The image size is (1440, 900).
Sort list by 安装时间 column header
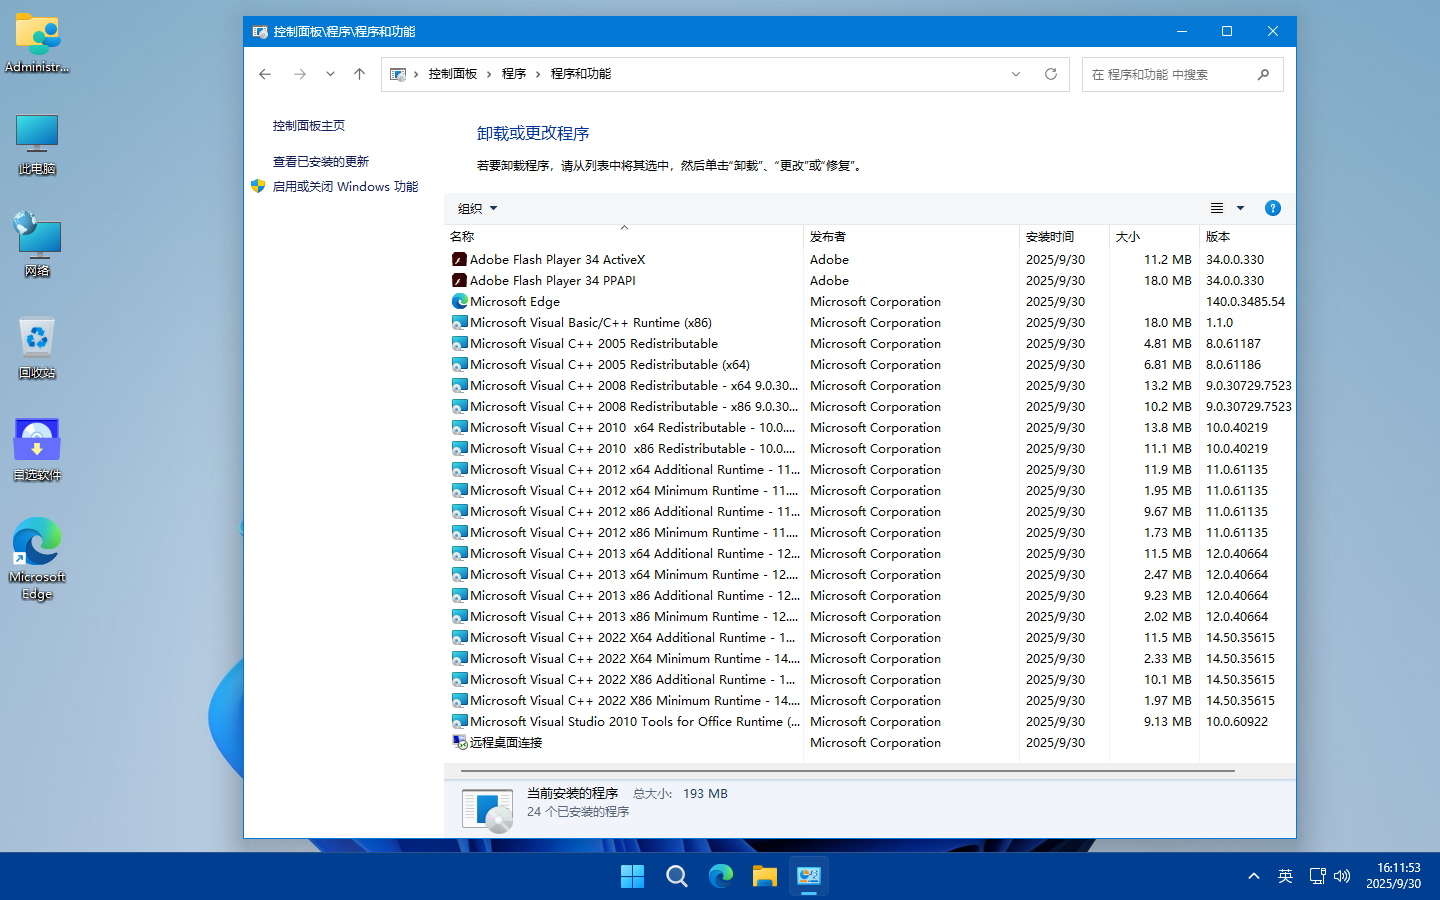[x=1050, y=237]
